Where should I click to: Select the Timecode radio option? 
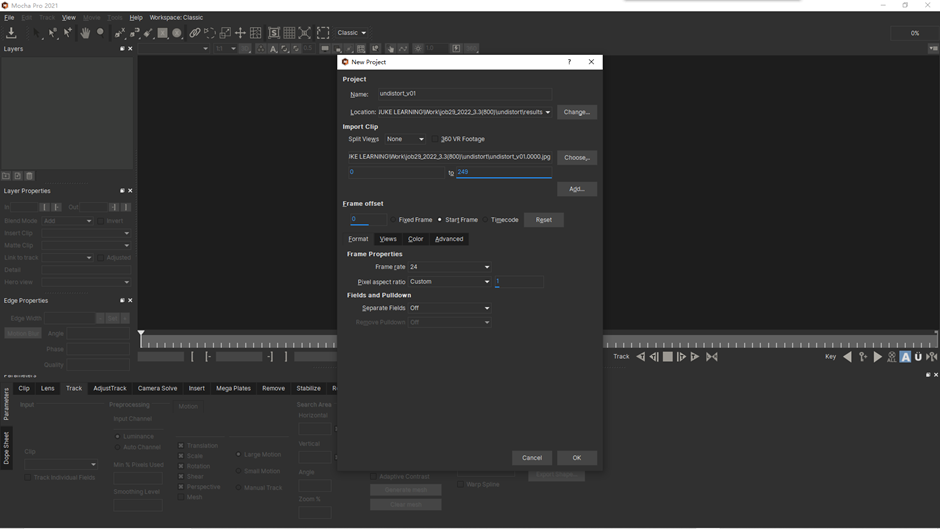486,220
